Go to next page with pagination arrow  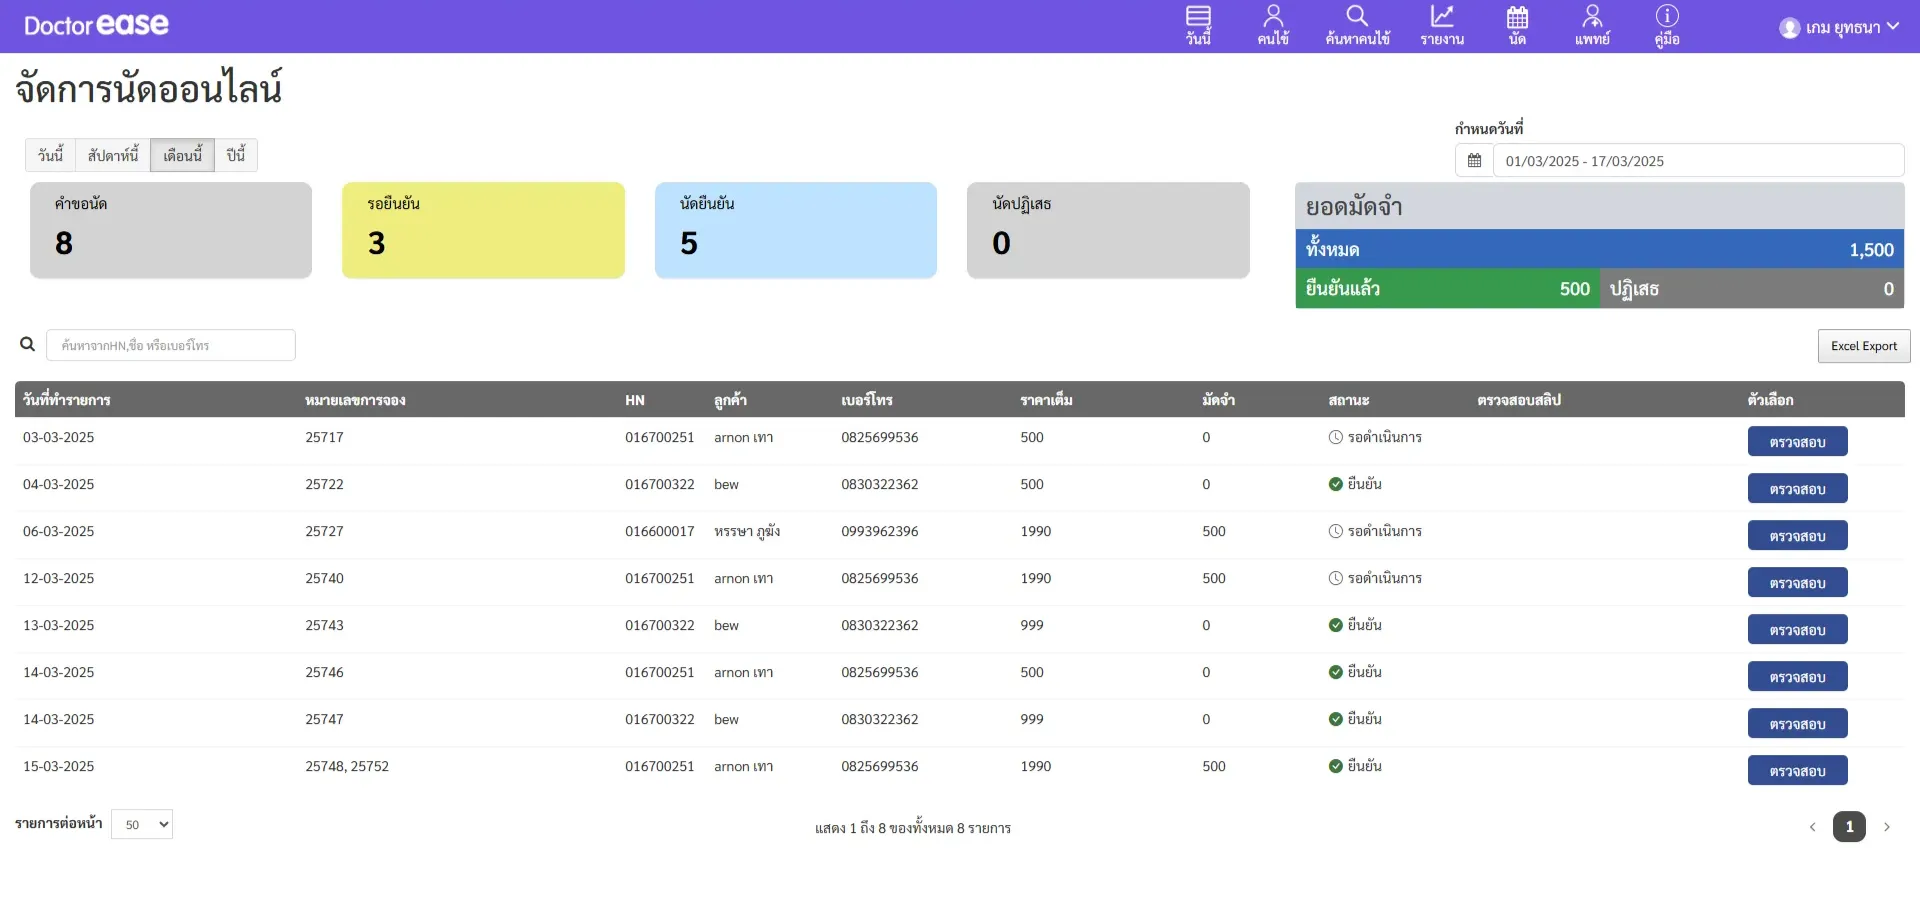1887,827
